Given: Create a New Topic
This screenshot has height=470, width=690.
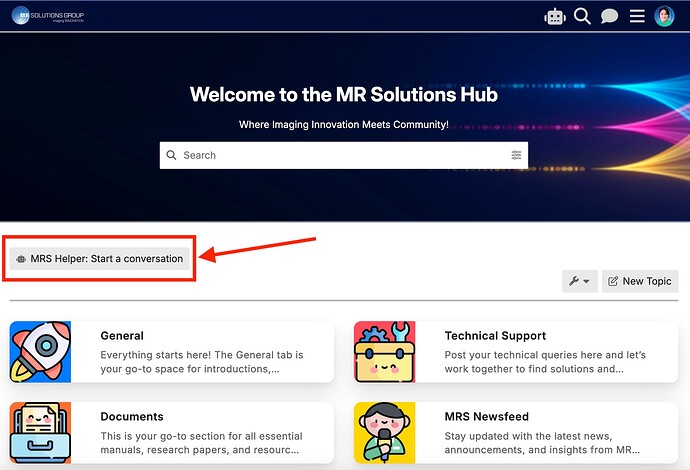Looking at the screenshot, I should pos(640,281).
